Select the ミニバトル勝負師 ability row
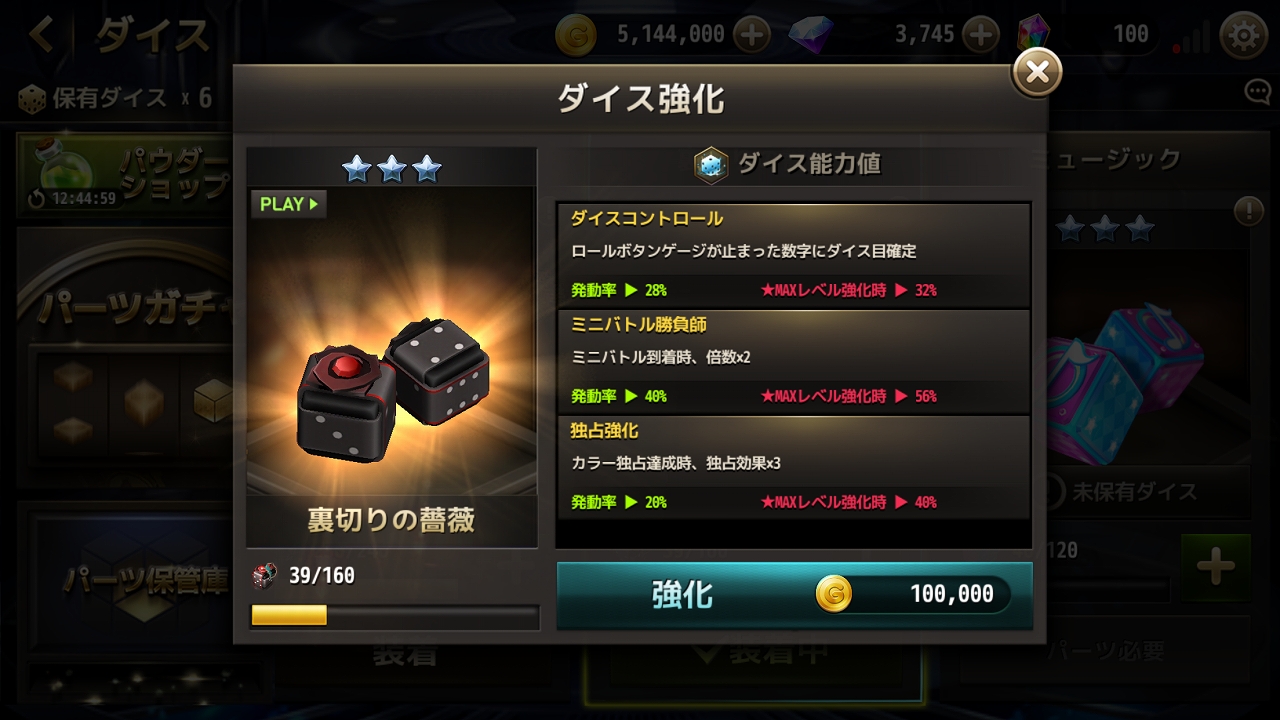The image size is (1280, 720). [793, 361]
